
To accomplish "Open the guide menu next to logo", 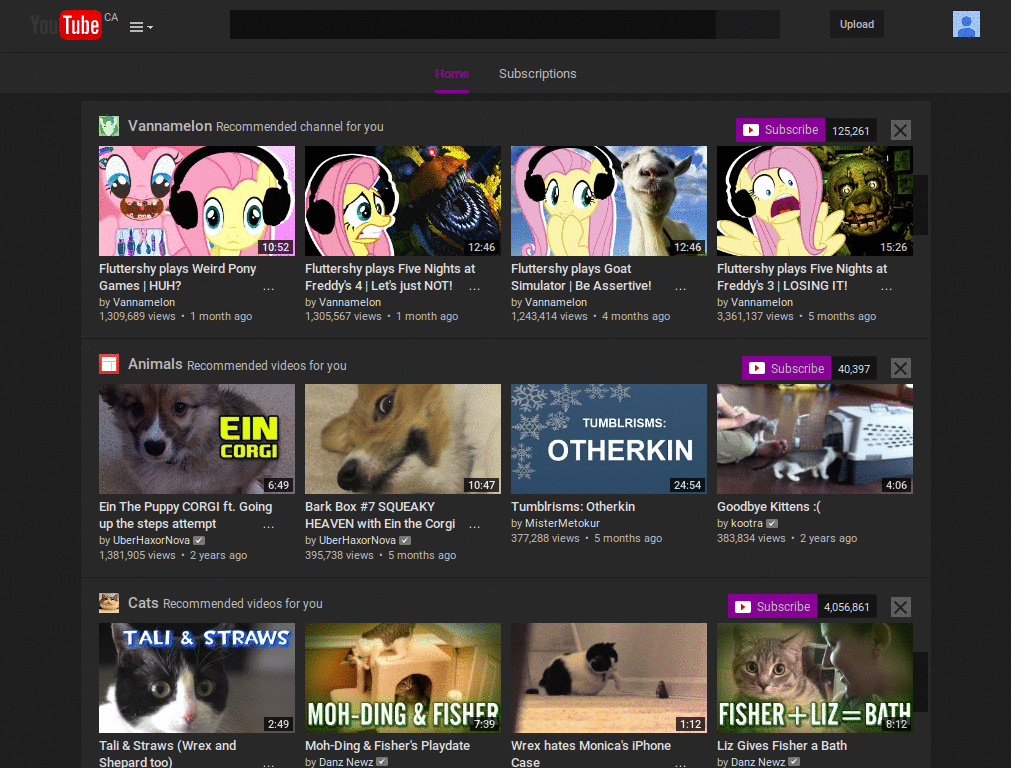I will [141, 27].
